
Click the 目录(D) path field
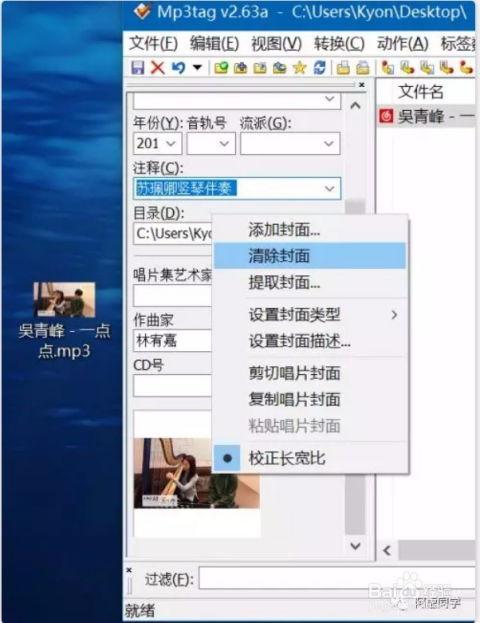pyautogui.click(x=173, y=234)
